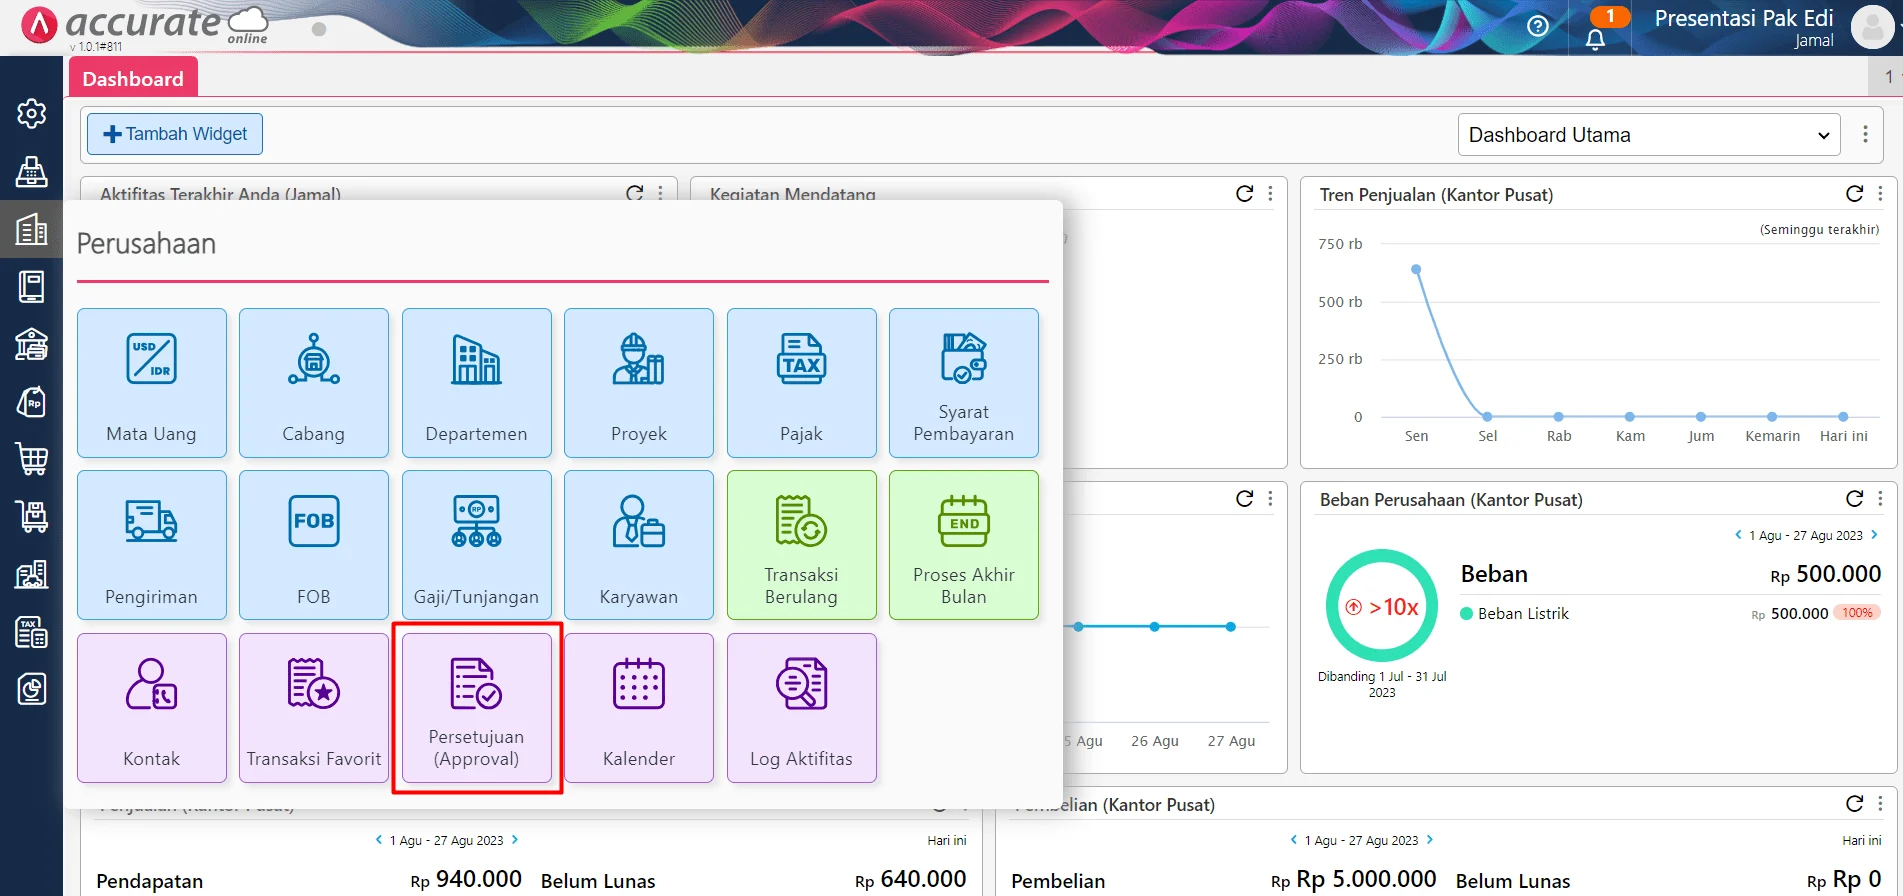Open the Mata Uang currency tile
The width and height of the screenshot is (1903, 896).
(152, 383)
